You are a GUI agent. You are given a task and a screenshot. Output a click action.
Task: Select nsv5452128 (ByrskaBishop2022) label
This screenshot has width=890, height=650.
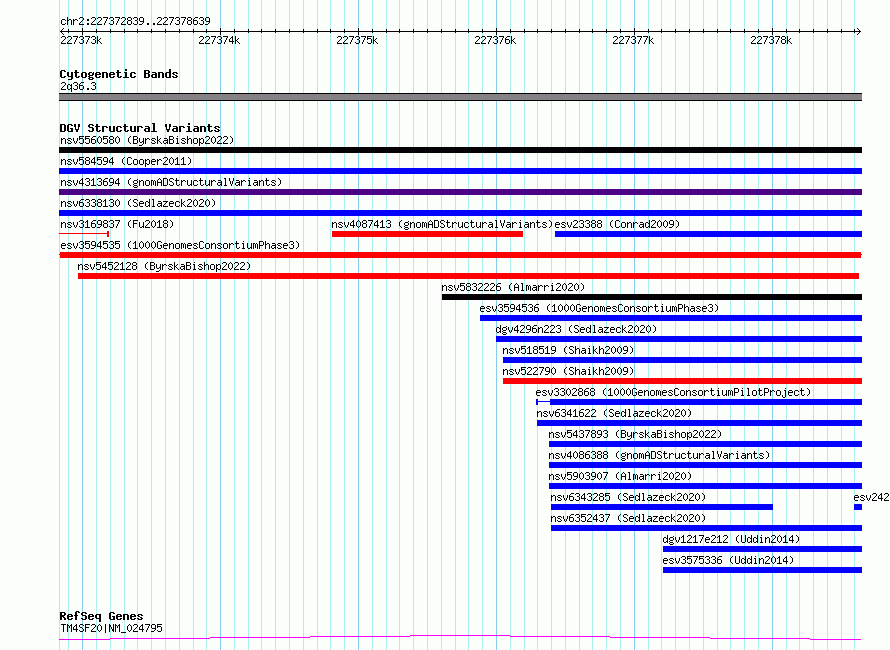(164, 266)
